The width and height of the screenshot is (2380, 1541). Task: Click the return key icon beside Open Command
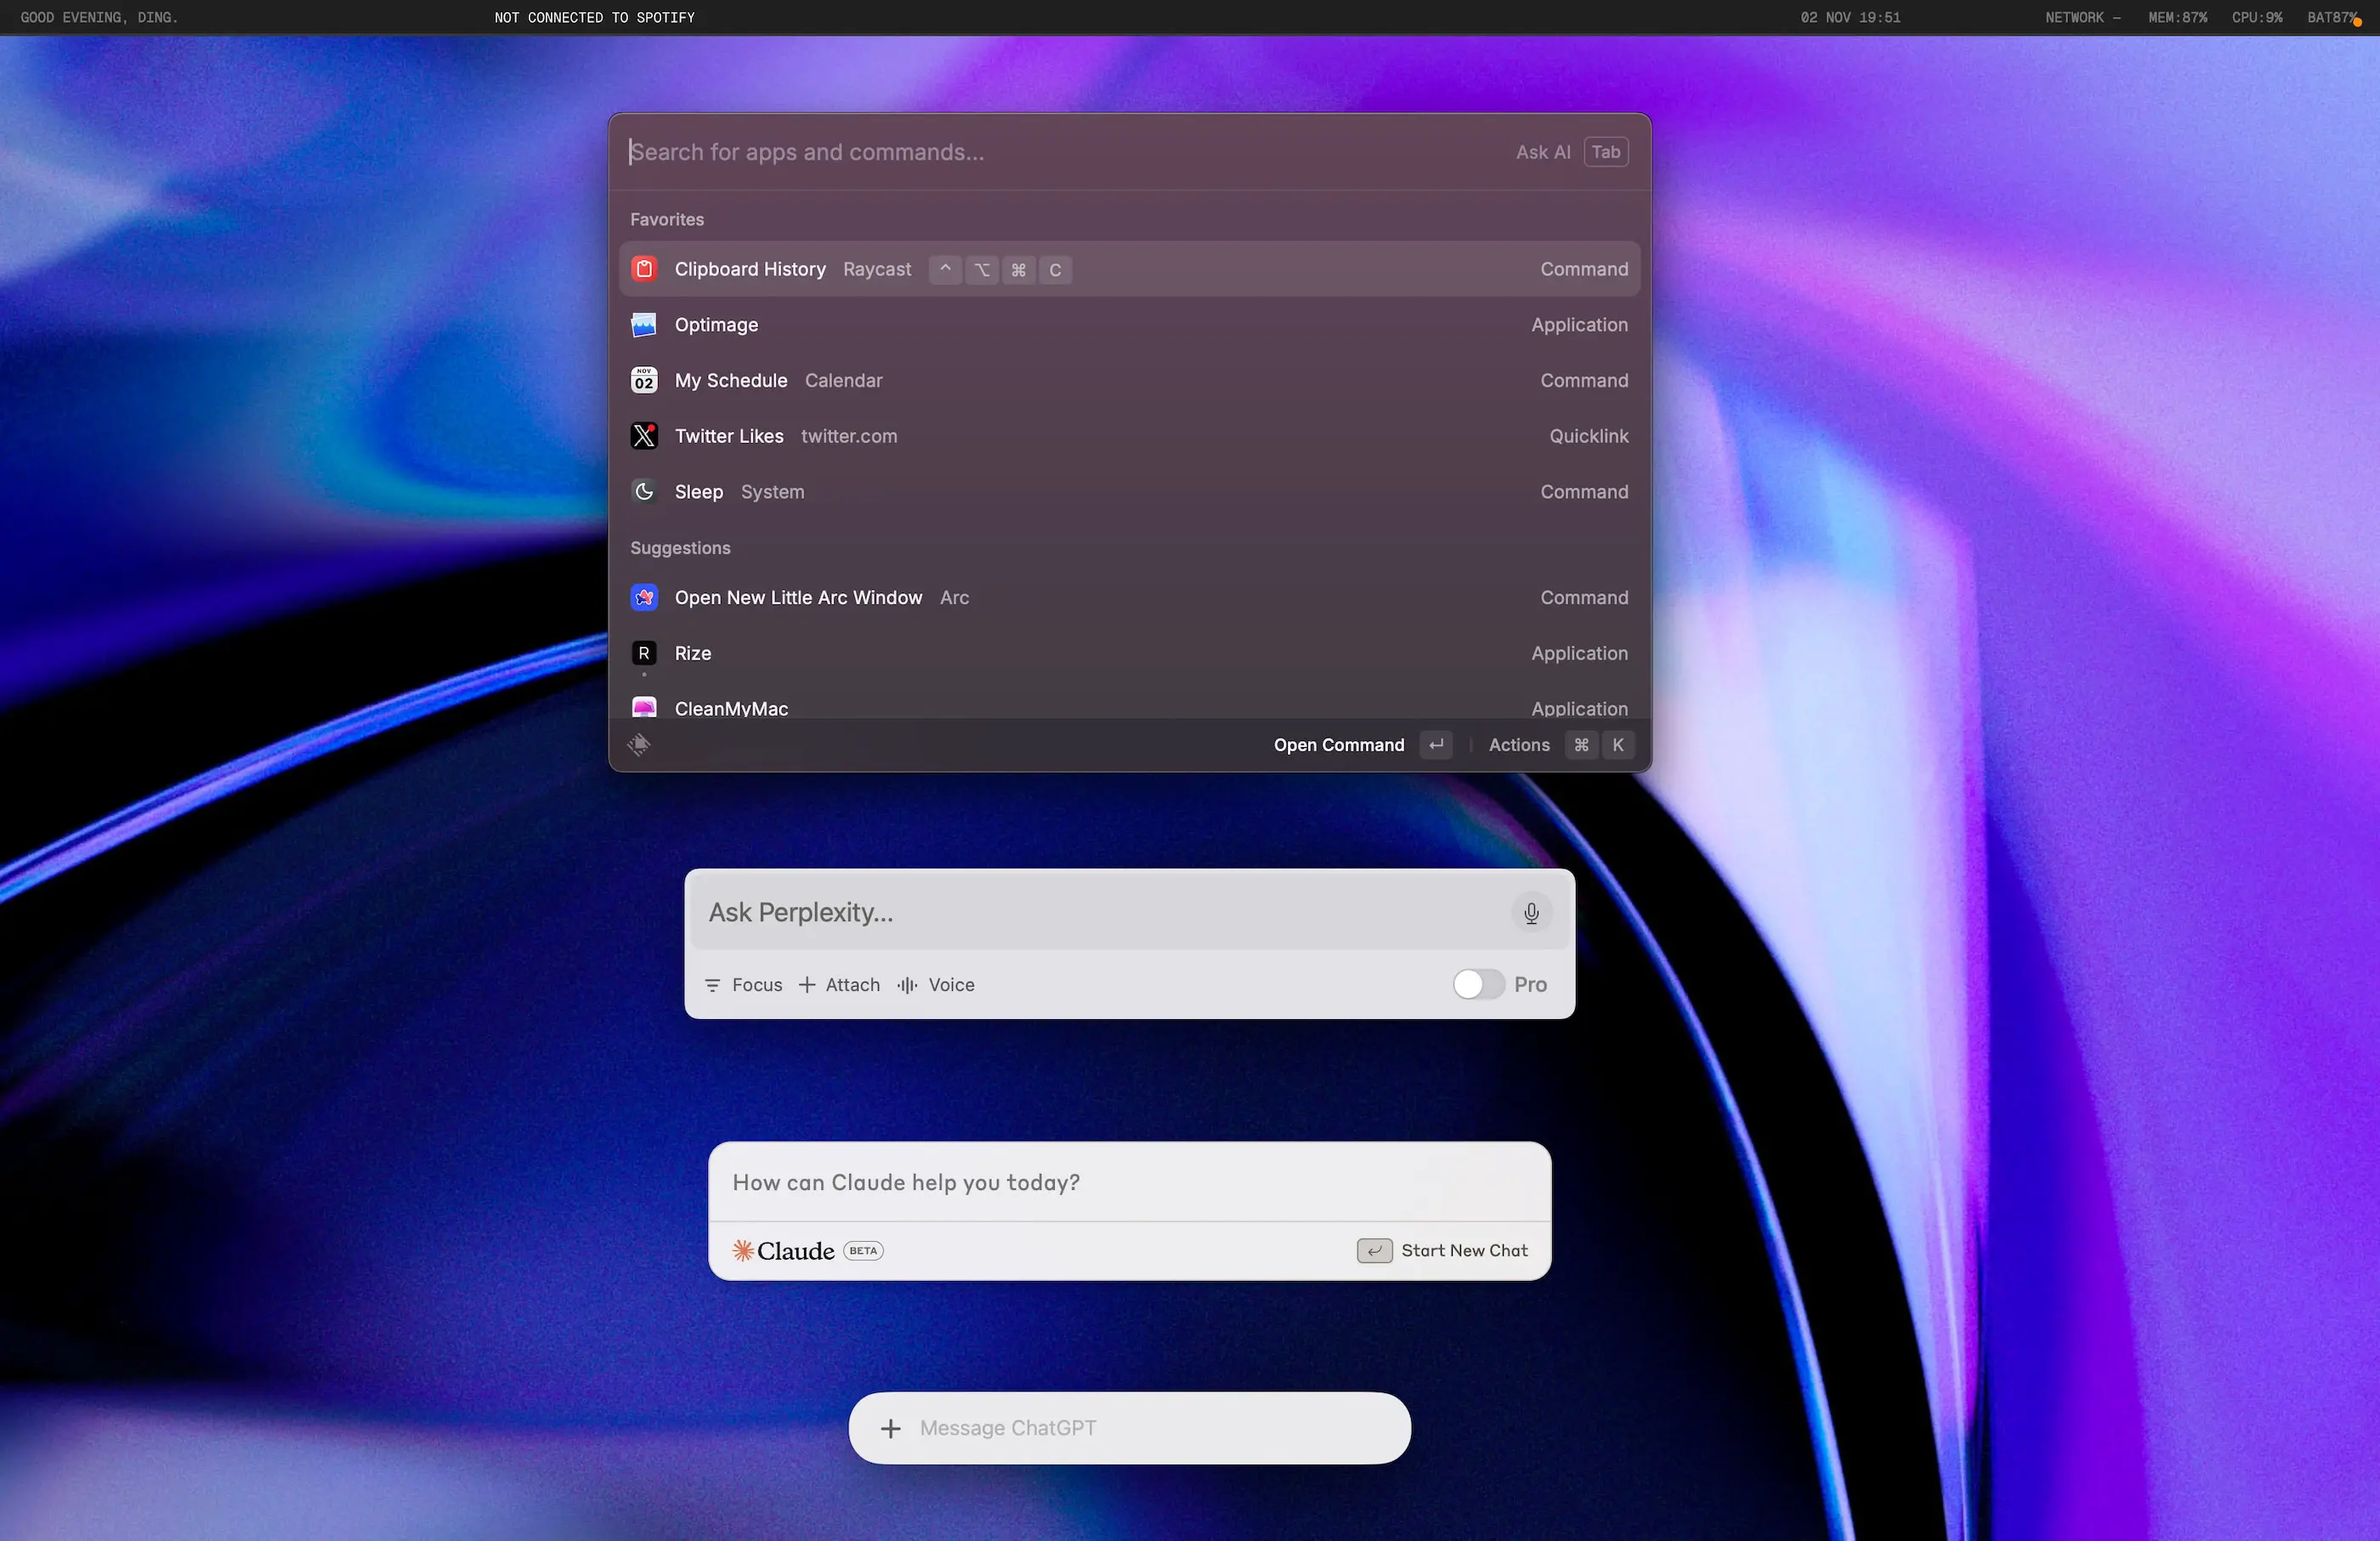1436,745
